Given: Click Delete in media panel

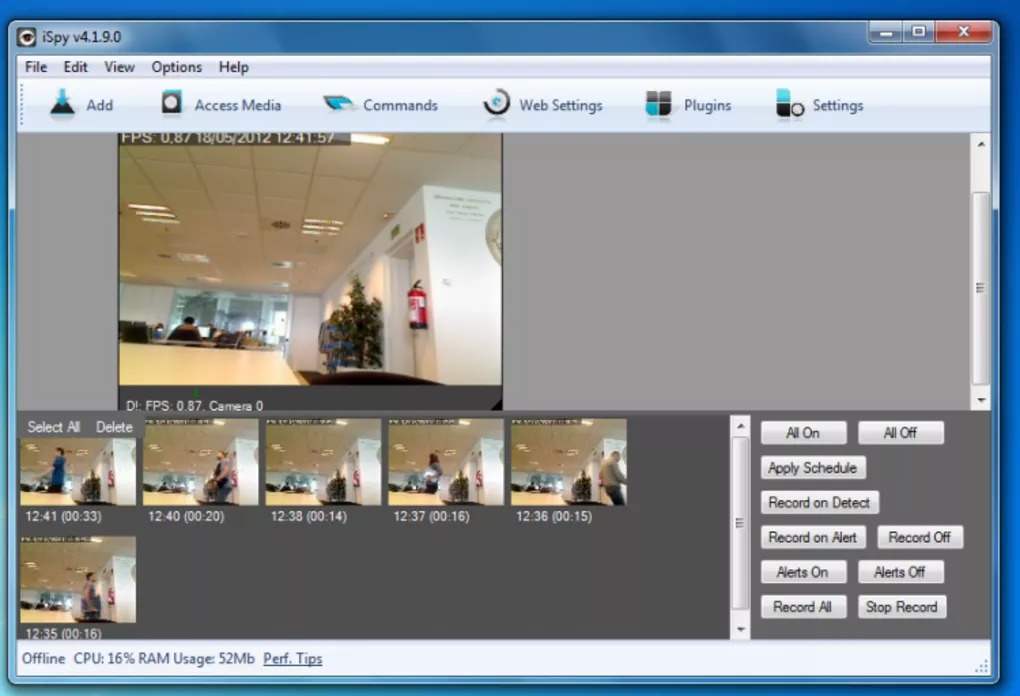Looking at the screenshot, I should click(x=114, y=427).
